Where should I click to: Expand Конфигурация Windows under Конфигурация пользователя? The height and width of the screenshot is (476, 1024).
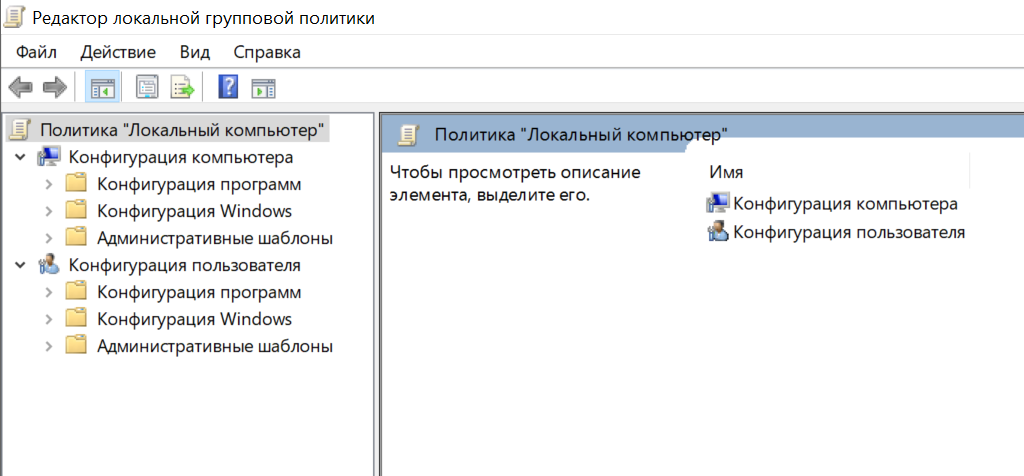48,320
